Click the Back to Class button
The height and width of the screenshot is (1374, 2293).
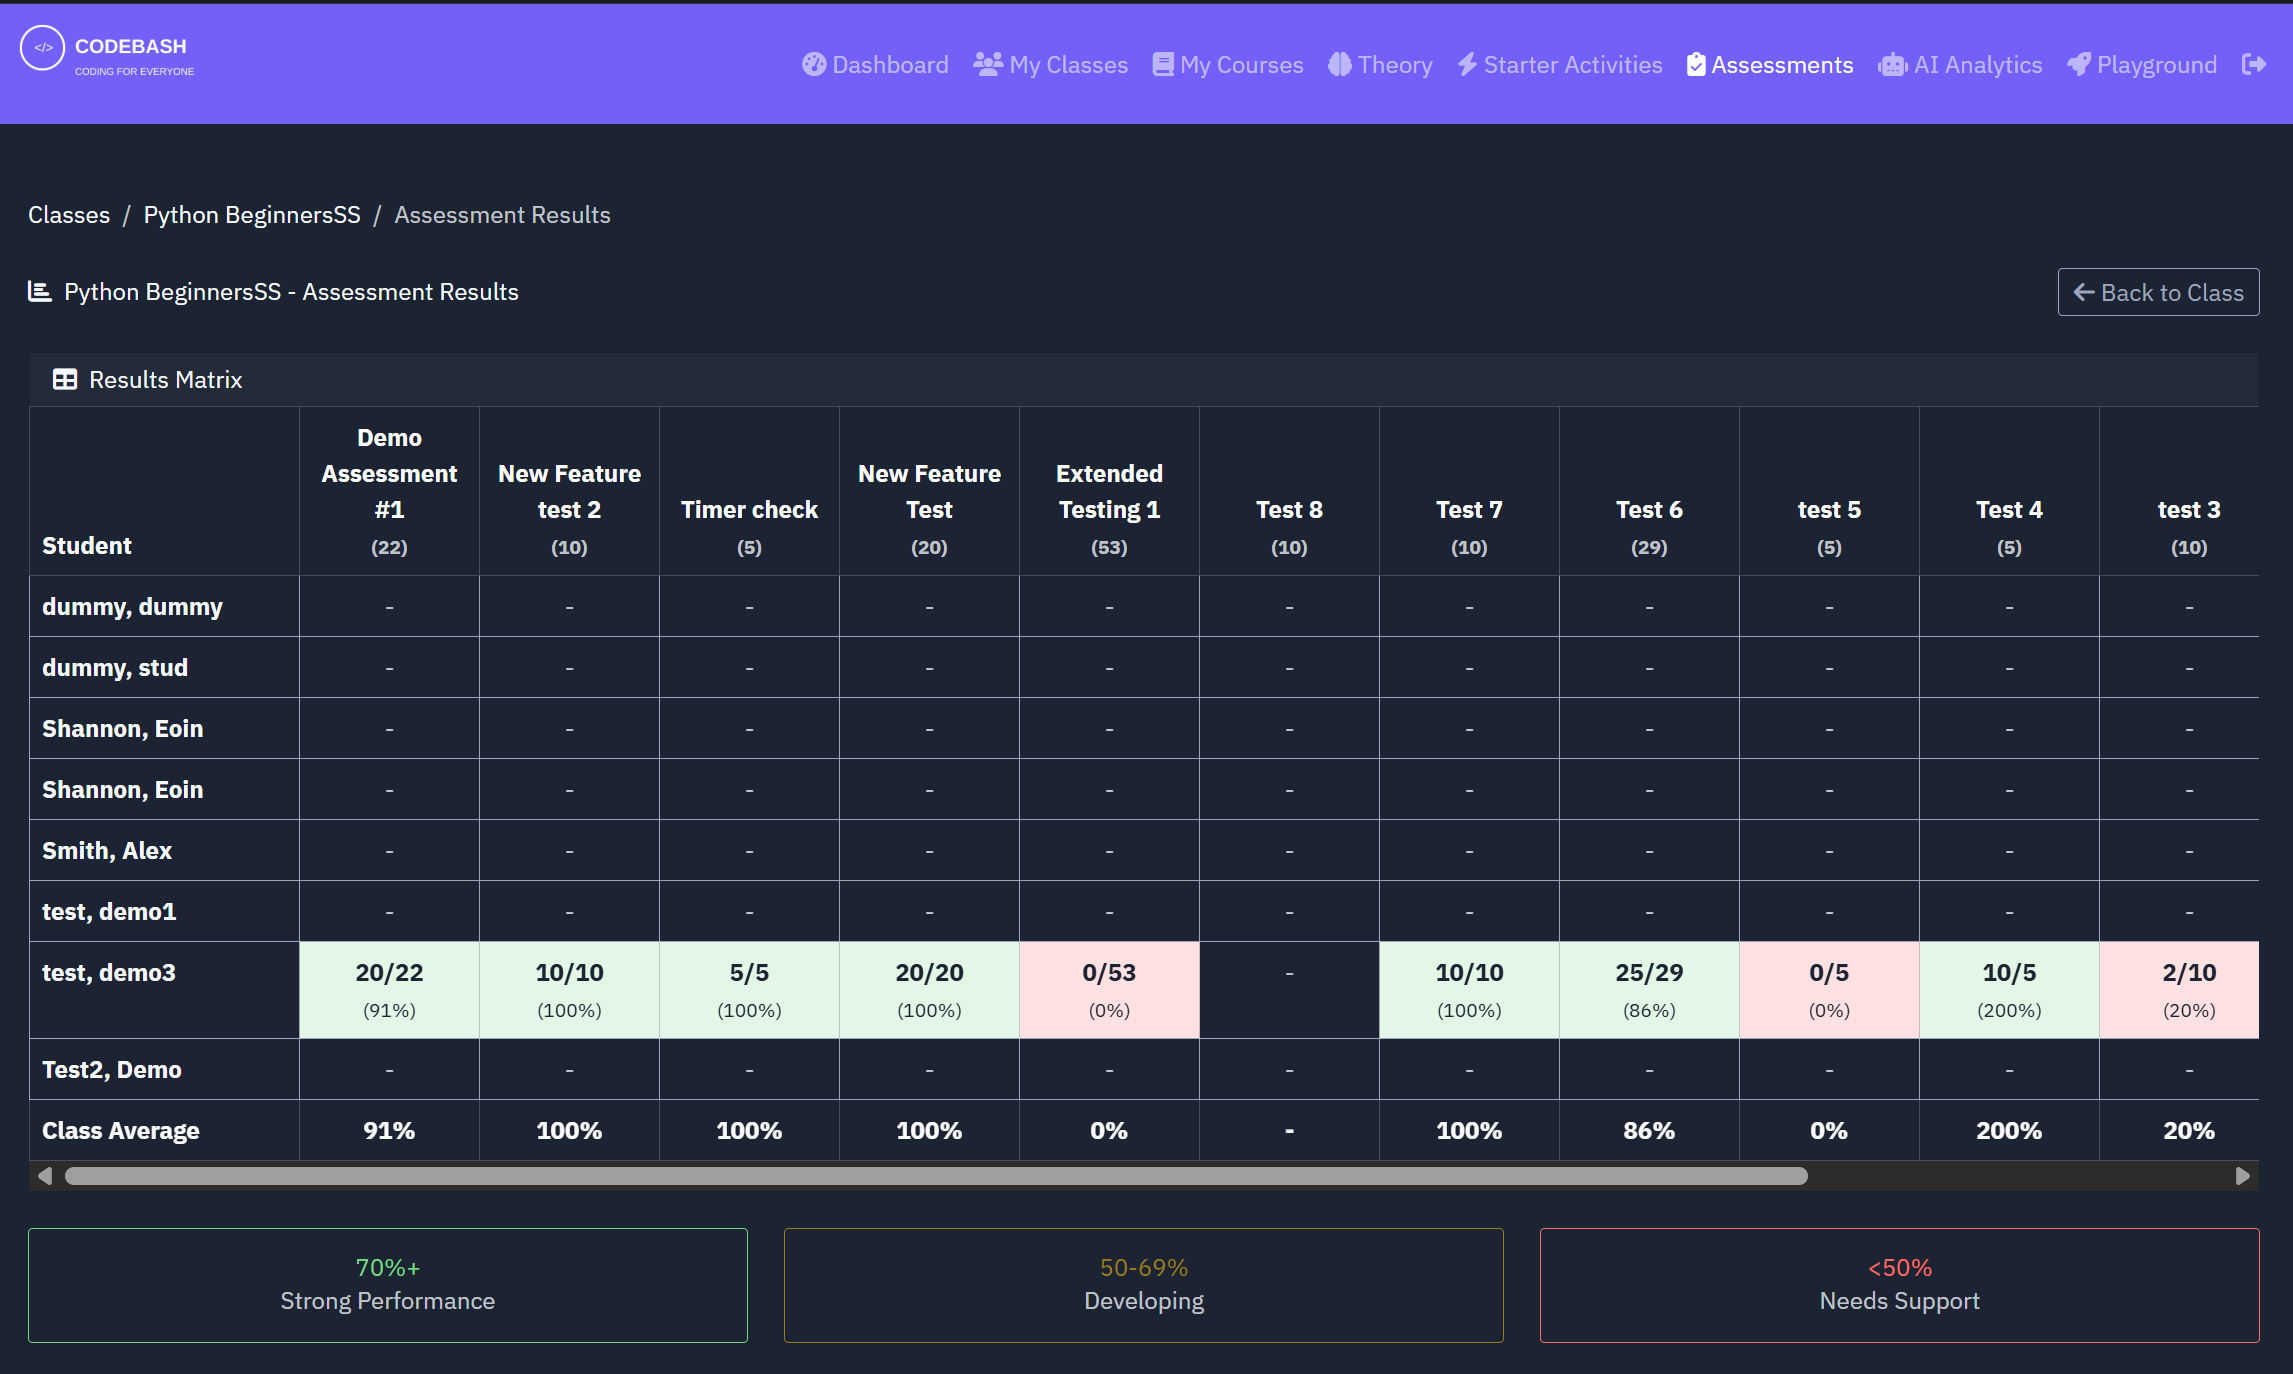2158,292
